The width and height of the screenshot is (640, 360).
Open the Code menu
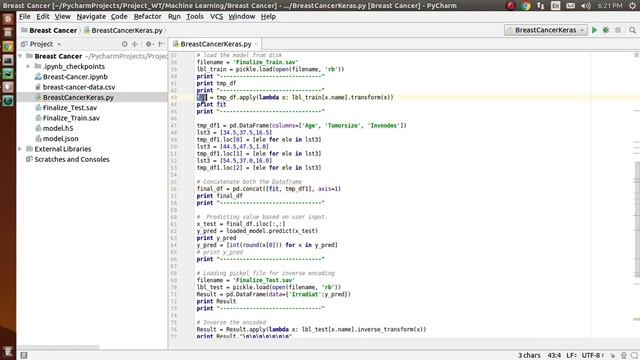pyautogui.click(x=119, y=17)
